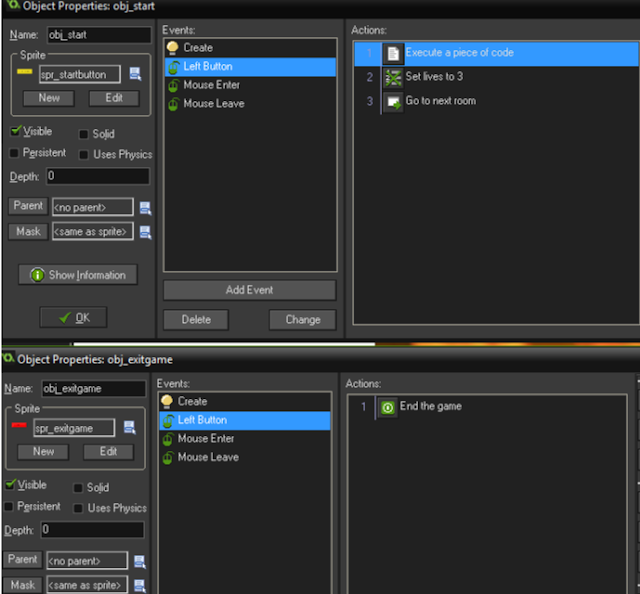Select the Go to next room action icon
This screenshot has width=640, height=594.
pyautogui.click(x=393, y=102)
